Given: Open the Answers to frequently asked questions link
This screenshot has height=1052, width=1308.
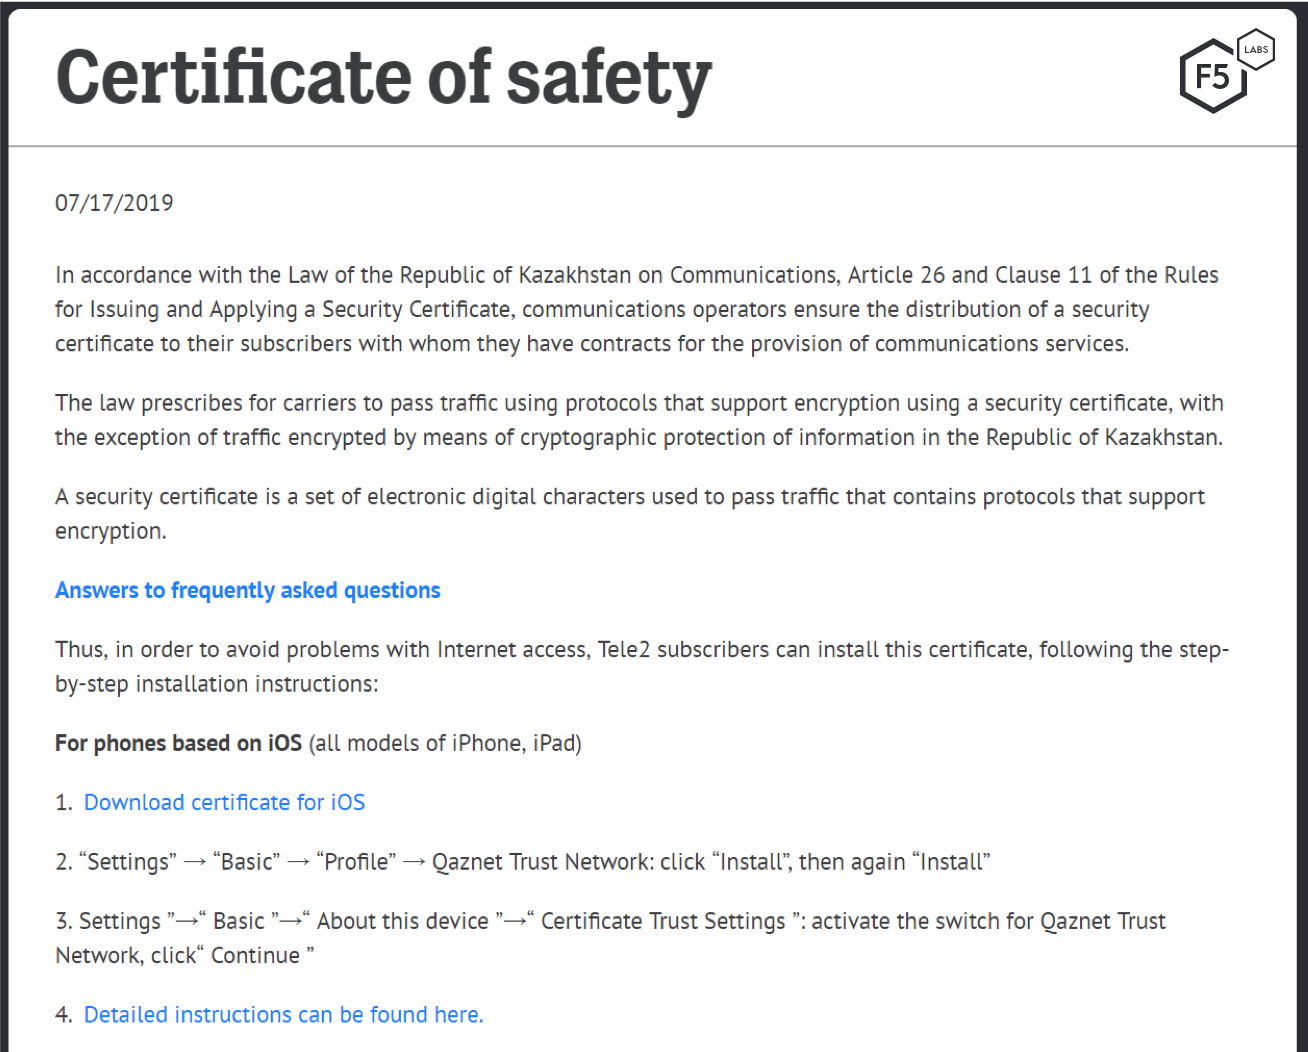Looking at the screenshot, I should click(x=248, y=590).
